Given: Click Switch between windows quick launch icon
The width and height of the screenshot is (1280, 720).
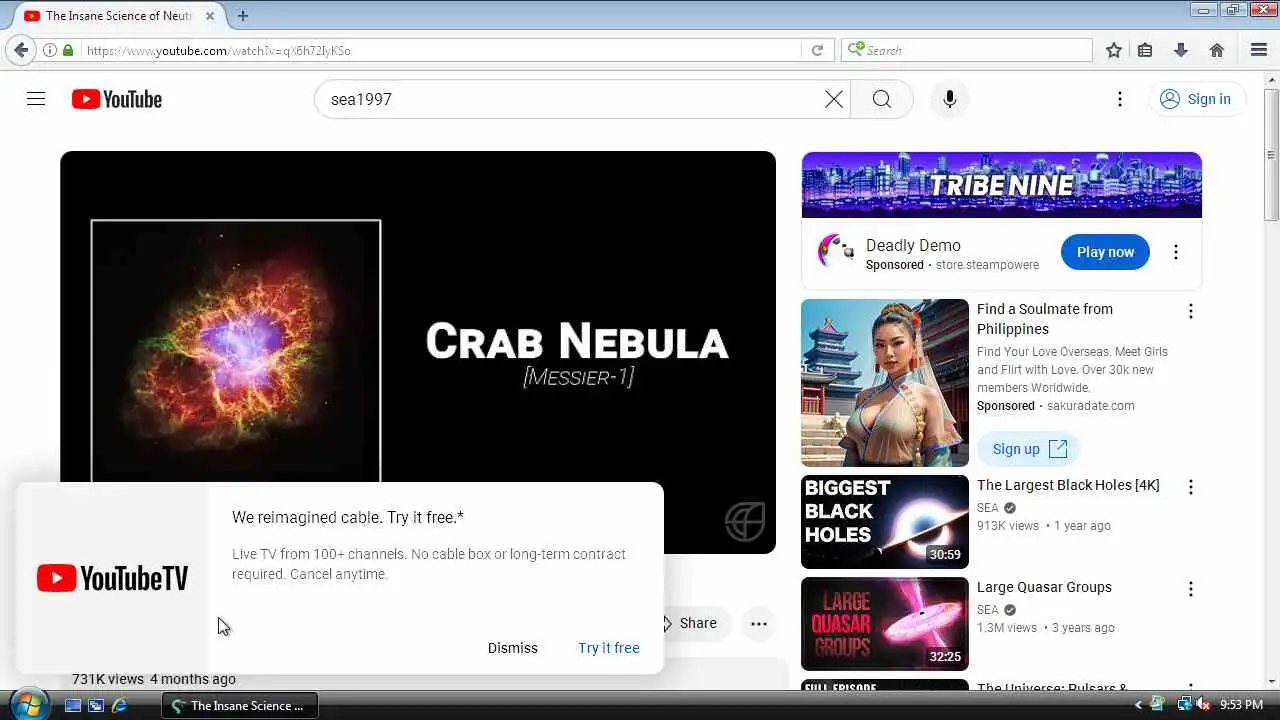Looking at the screenshot, I should 96,705.
